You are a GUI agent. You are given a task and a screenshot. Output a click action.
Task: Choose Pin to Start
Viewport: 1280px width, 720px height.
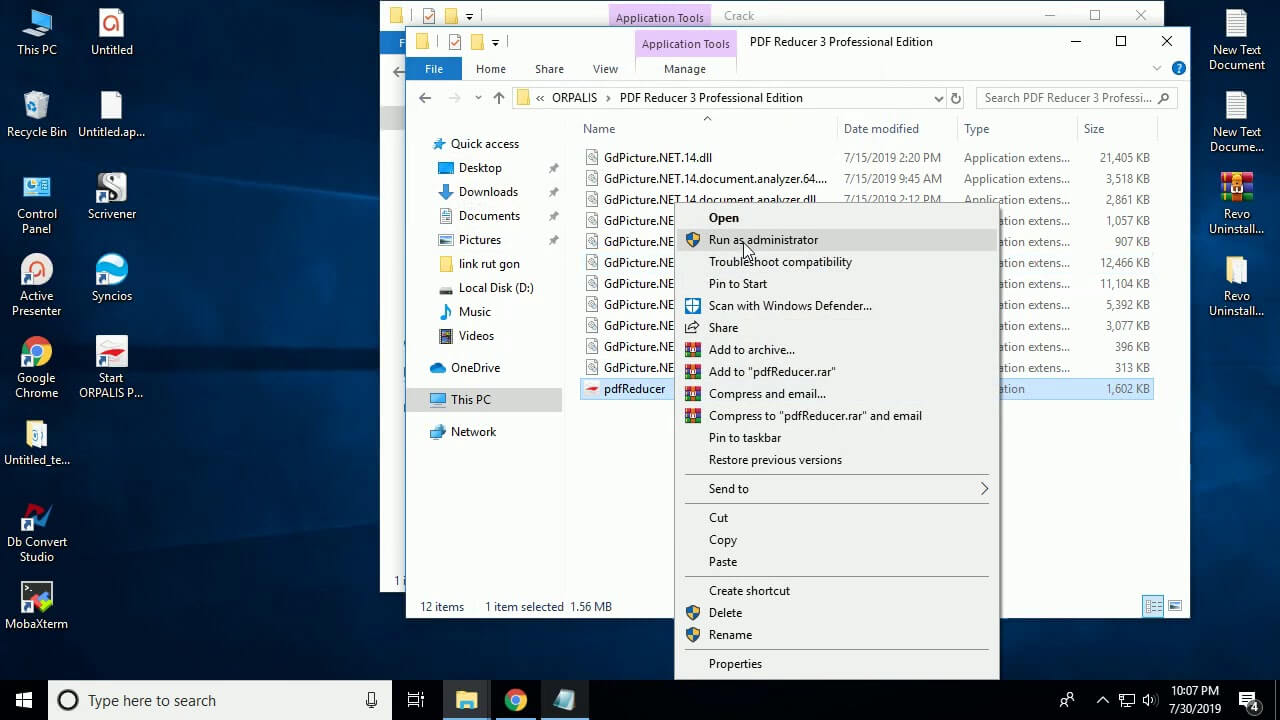coord(837,284)
